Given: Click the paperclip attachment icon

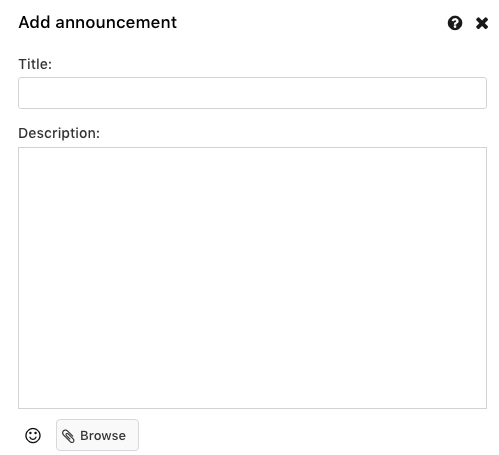Looking at the screenshot, I should click(68, 436).
